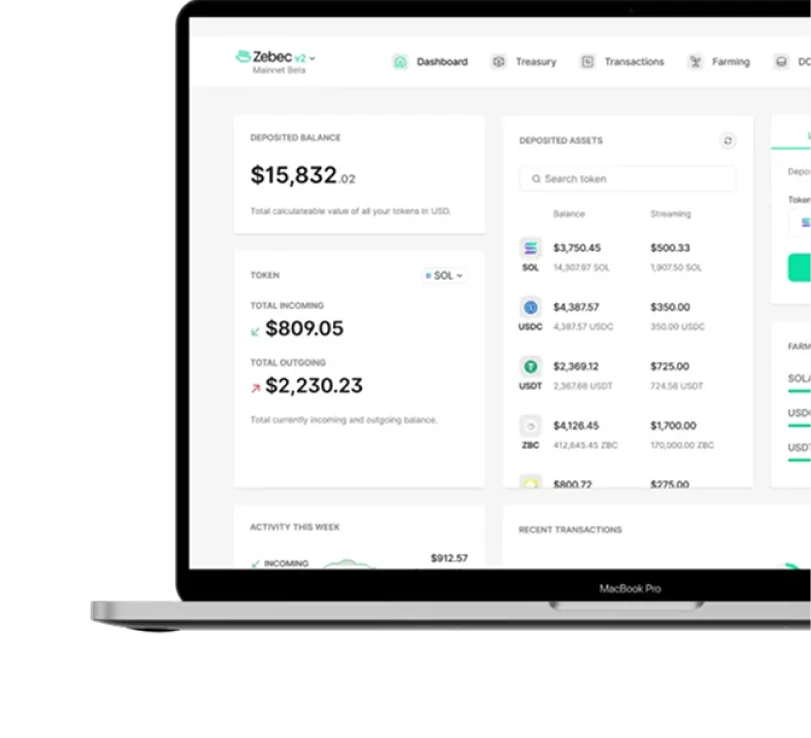
Task: Click the SOL farm progress bar
Action: click(799, 393)
